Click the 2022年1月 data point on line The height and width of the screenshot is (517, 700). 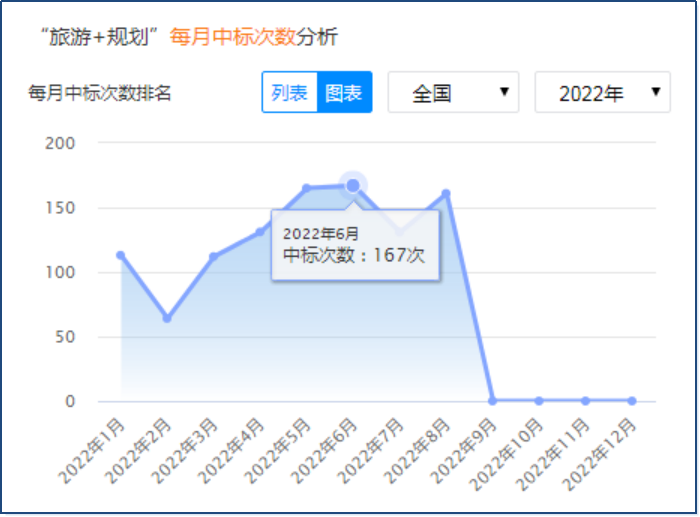pyautogui.click(x=120, y=255)
